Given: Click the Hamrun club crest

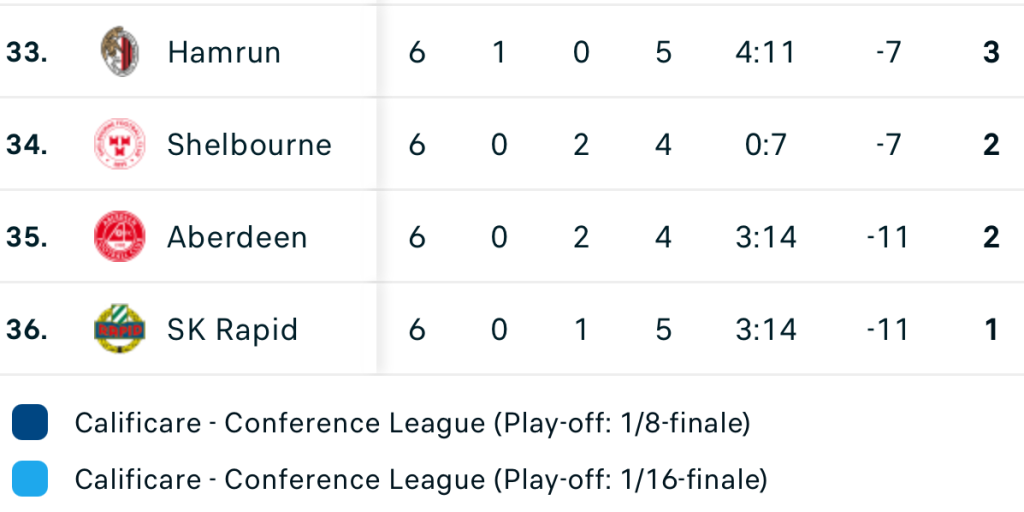Looking at the screenshot, I should point(120,52).
